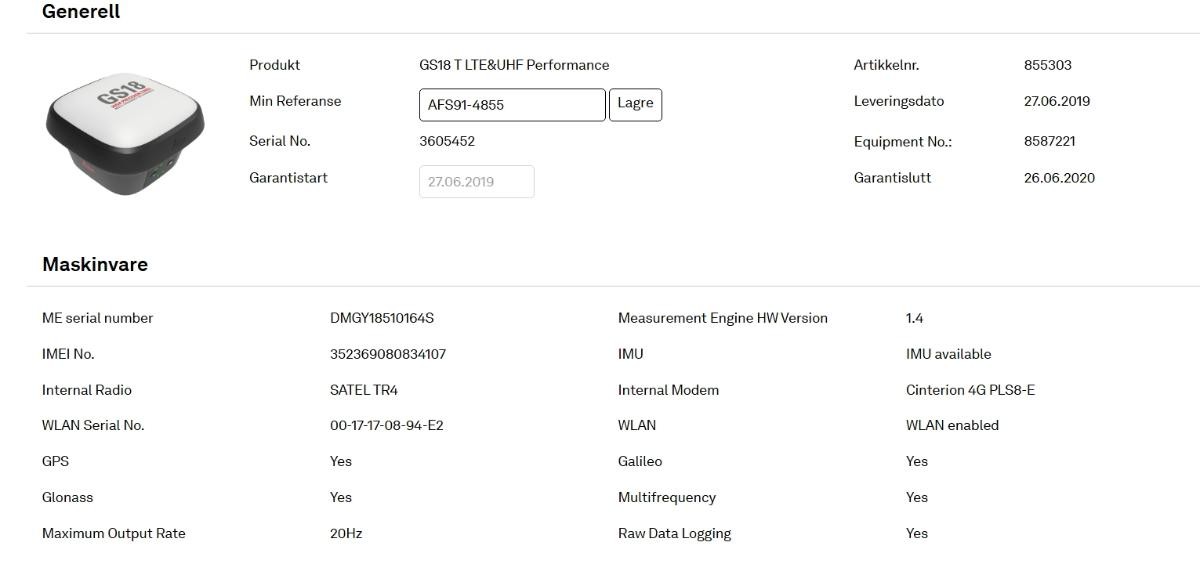Click the Internal Radio label
This screenshot has width=1200, height=582.
click(87, 390)
